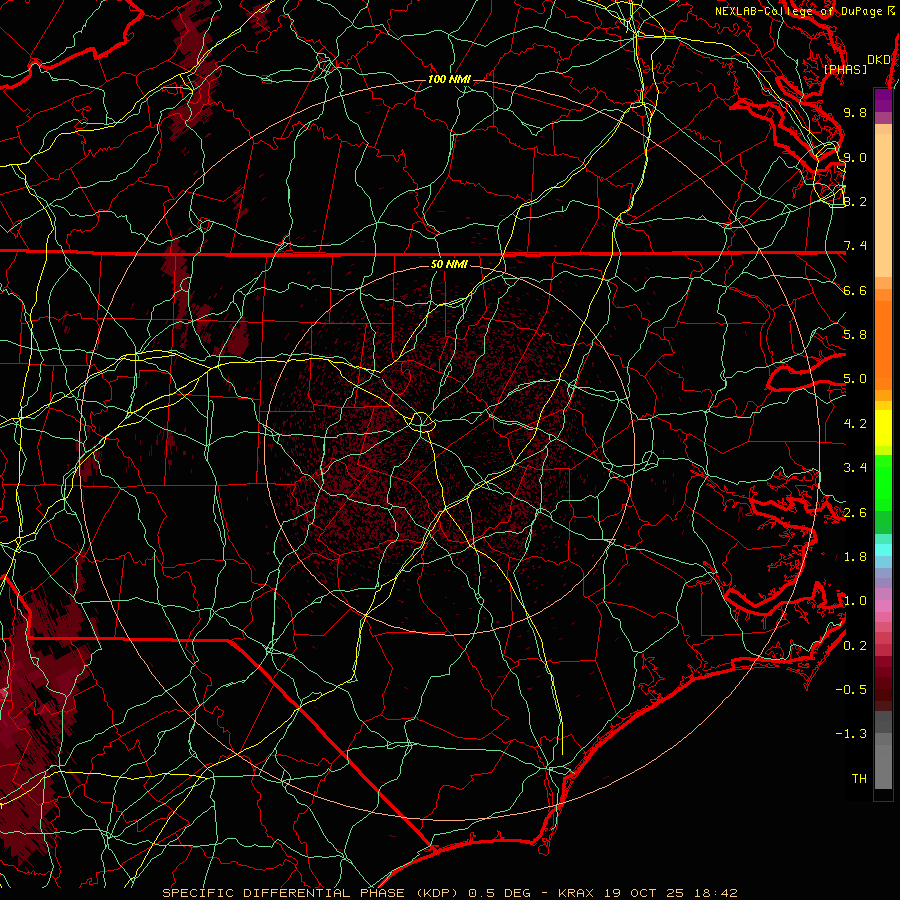Viewport: 900px width, 900px height.
Task: Pick the peach swatch beside the 8.2 value
Action: 883,201
